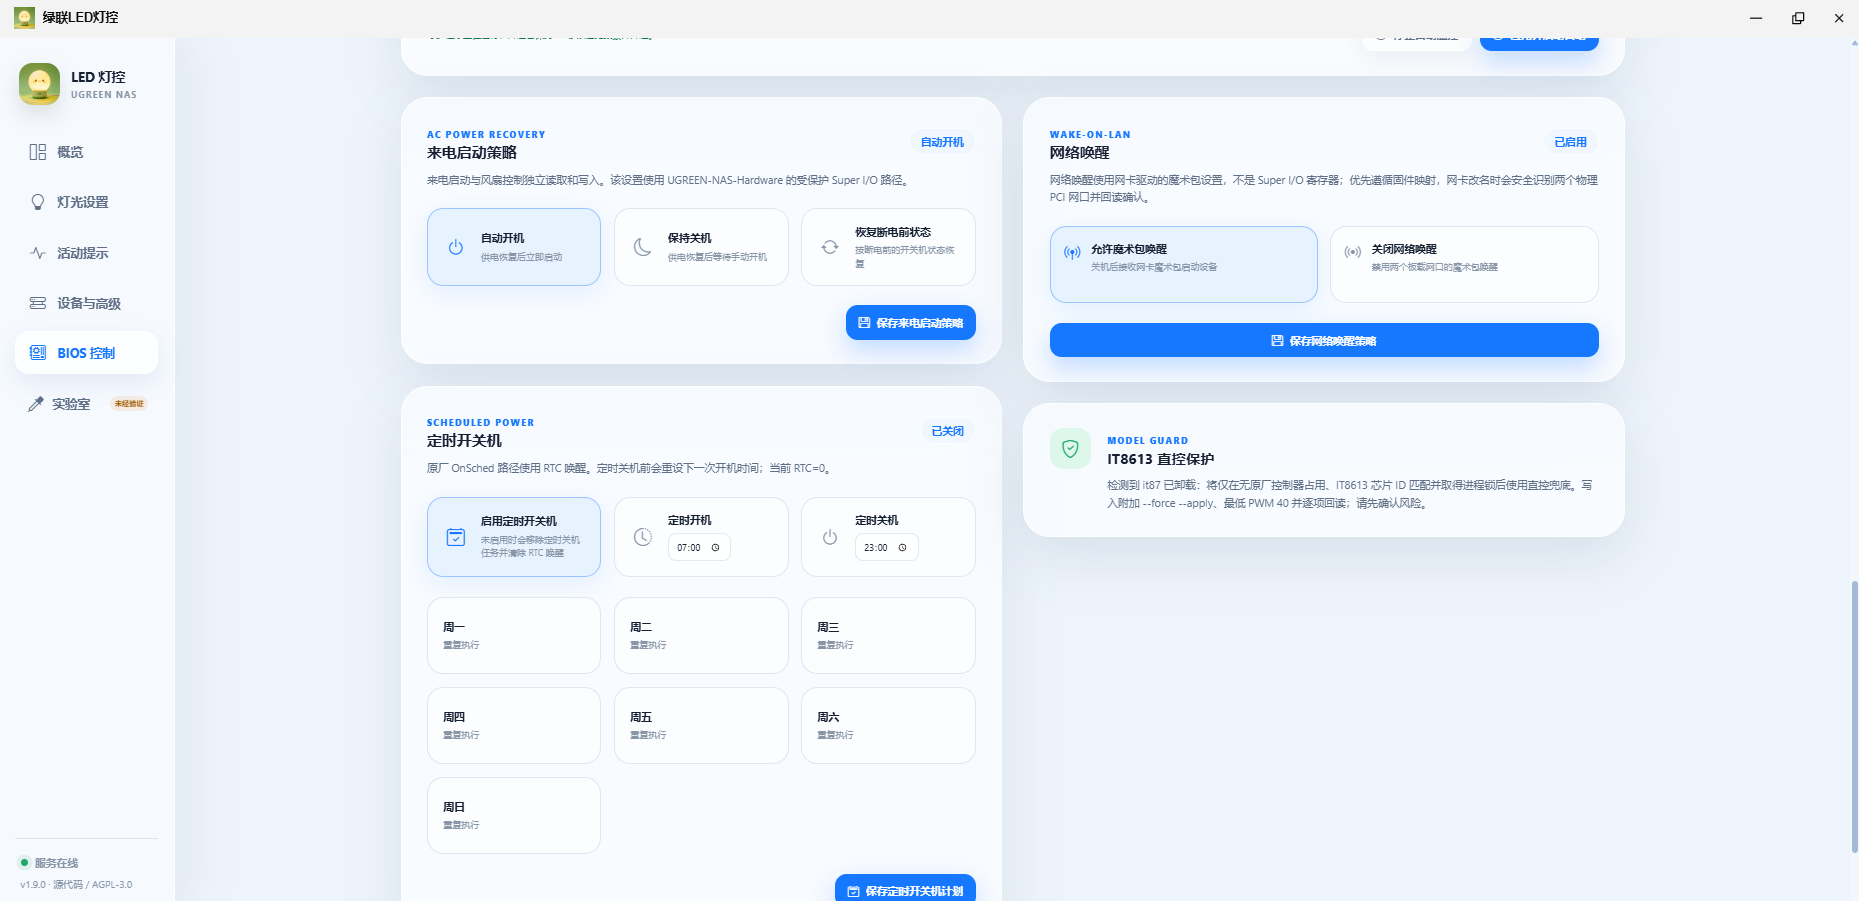This screenshot has width=1859, height=901.
Task: Click the 未经验证 badge beside 实验室
Action: pyautogui.click(x=129, y=404)
